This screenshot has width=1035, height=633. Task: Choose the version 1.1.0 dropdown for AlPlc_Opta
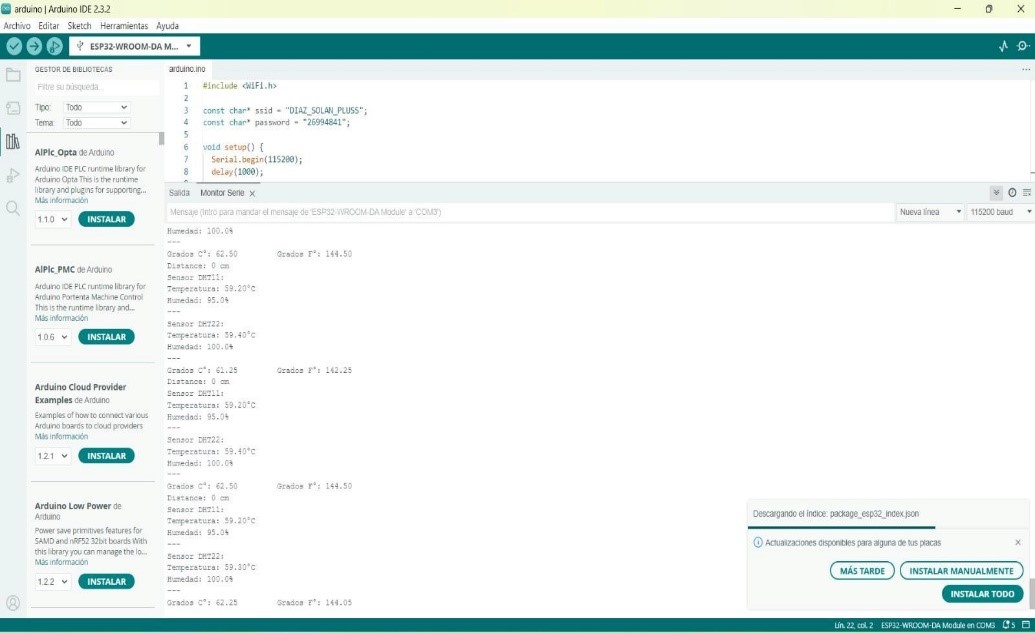pyautogui.click(x=53, y=219)
